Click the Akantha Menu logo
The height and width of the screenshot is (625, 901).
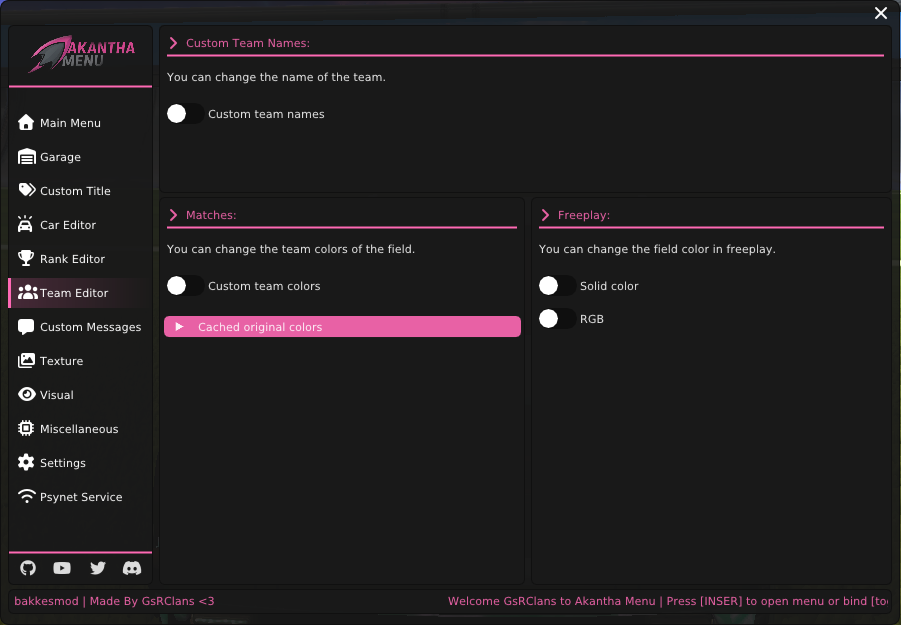point(81,55)
